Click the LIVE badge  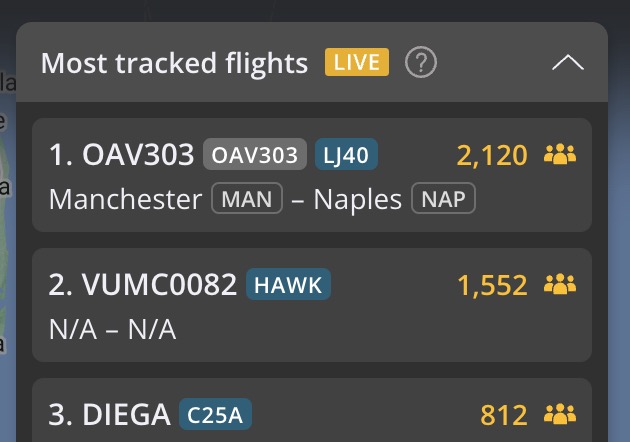coord(357,63)
